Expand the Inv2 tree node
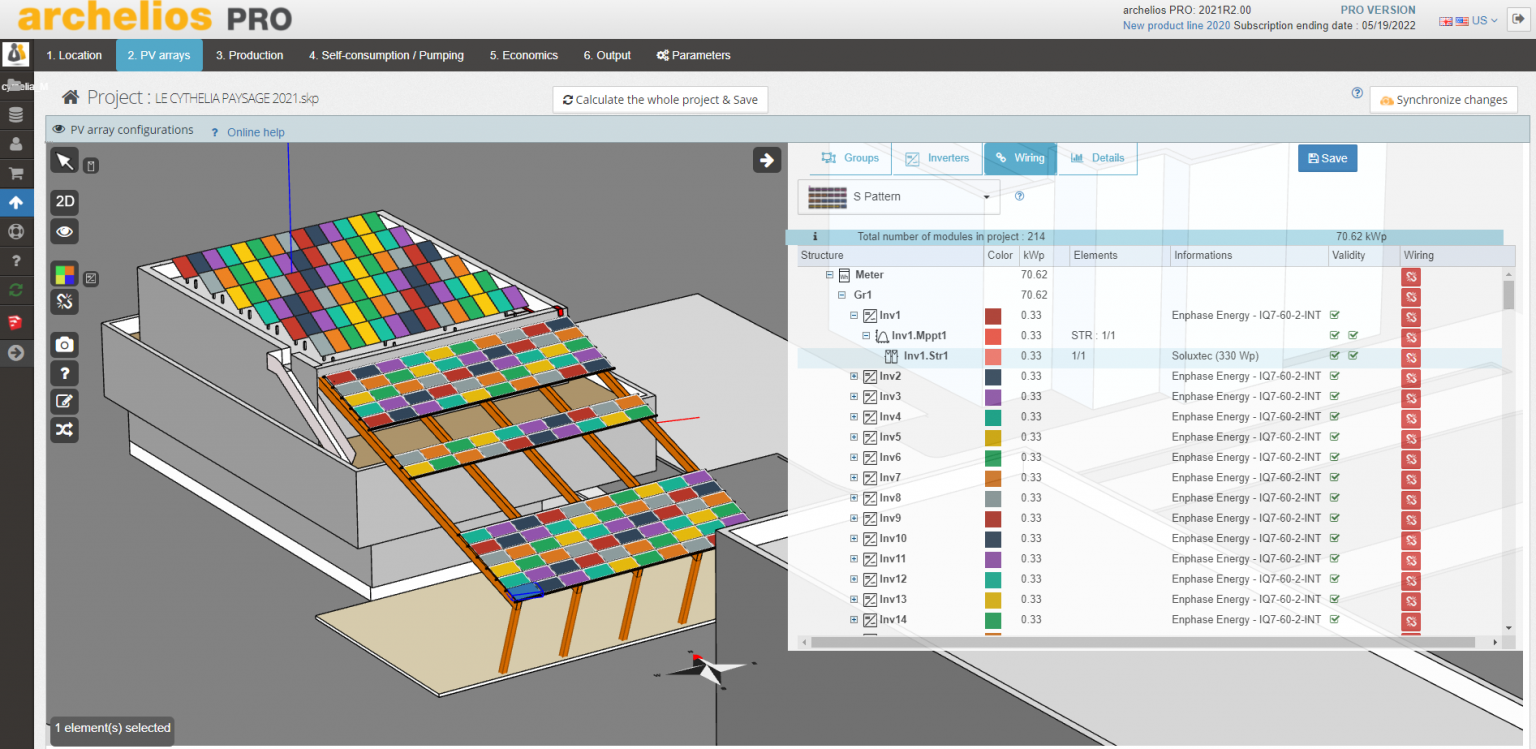The image size is (1536, 749). [x=854, y=376]
